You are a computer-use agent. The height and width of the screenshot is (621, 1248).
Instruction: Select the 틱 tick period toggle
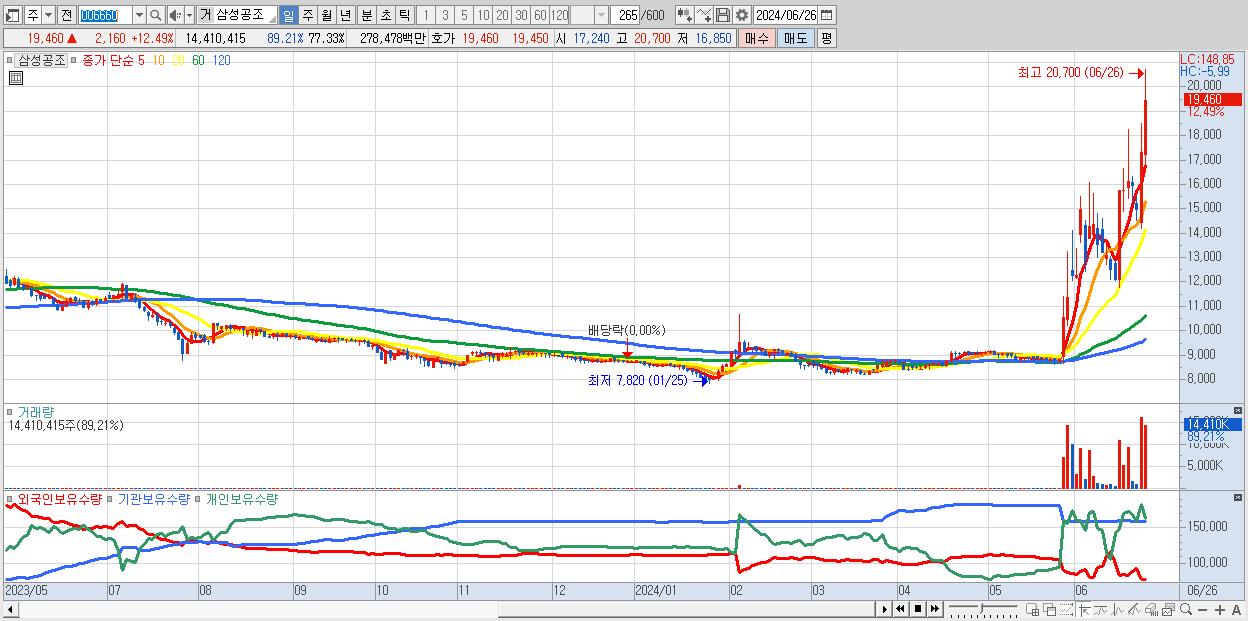point(403,15)
